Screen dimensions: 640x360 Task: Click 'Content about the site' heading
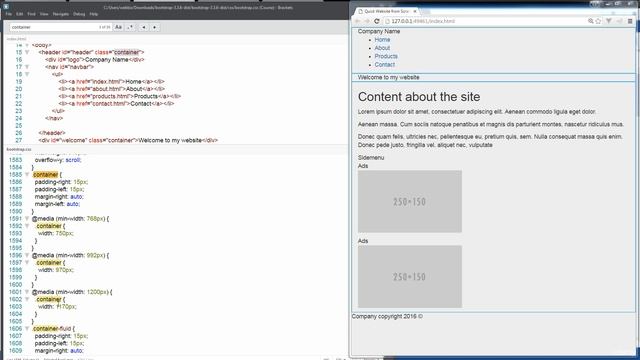pos(419,97)
